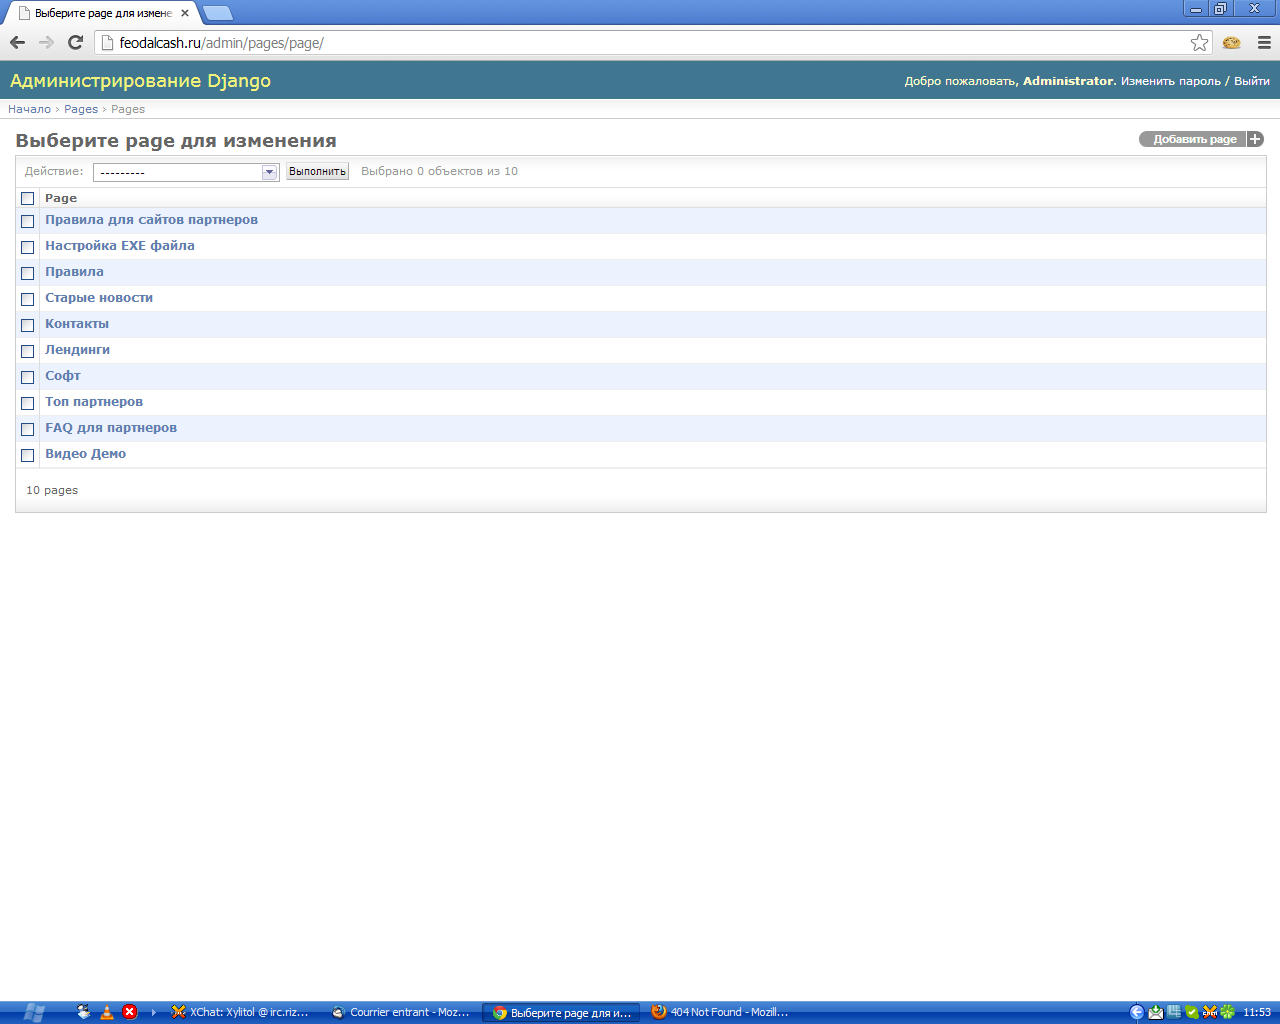Image resolution: width=1280 pixels, height=1024 pixels.
Task: Click the plus icon beside Добавить page
Action: pyautogui.click(x=1255, y=139)
